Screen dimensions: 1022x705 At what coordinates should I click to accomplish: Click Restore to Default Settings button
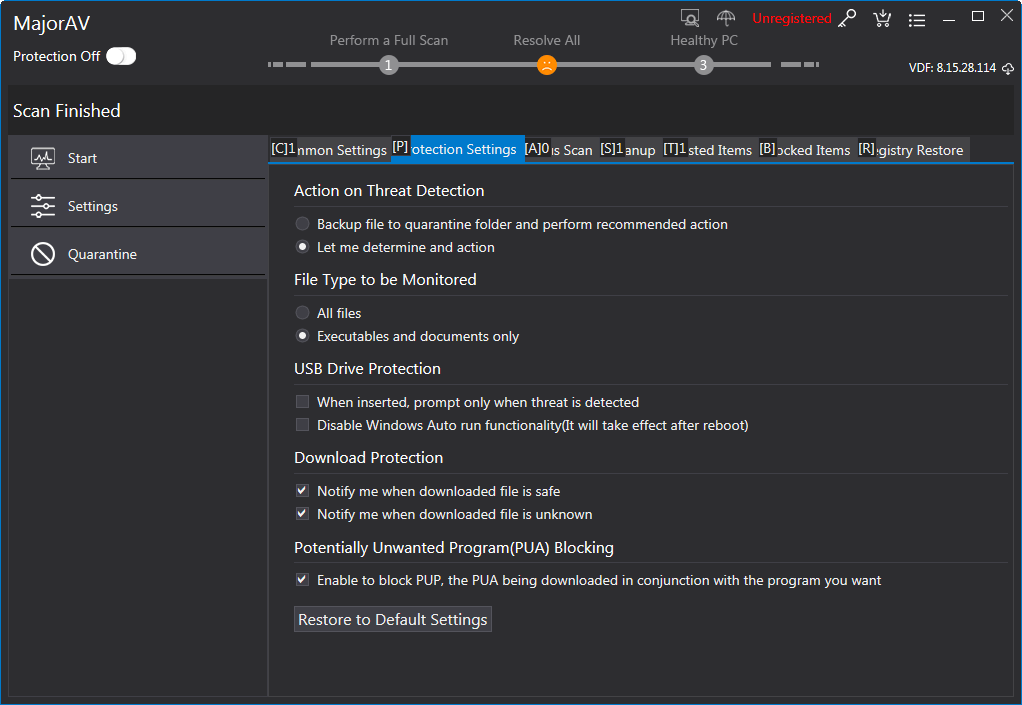tap(392, 619)
